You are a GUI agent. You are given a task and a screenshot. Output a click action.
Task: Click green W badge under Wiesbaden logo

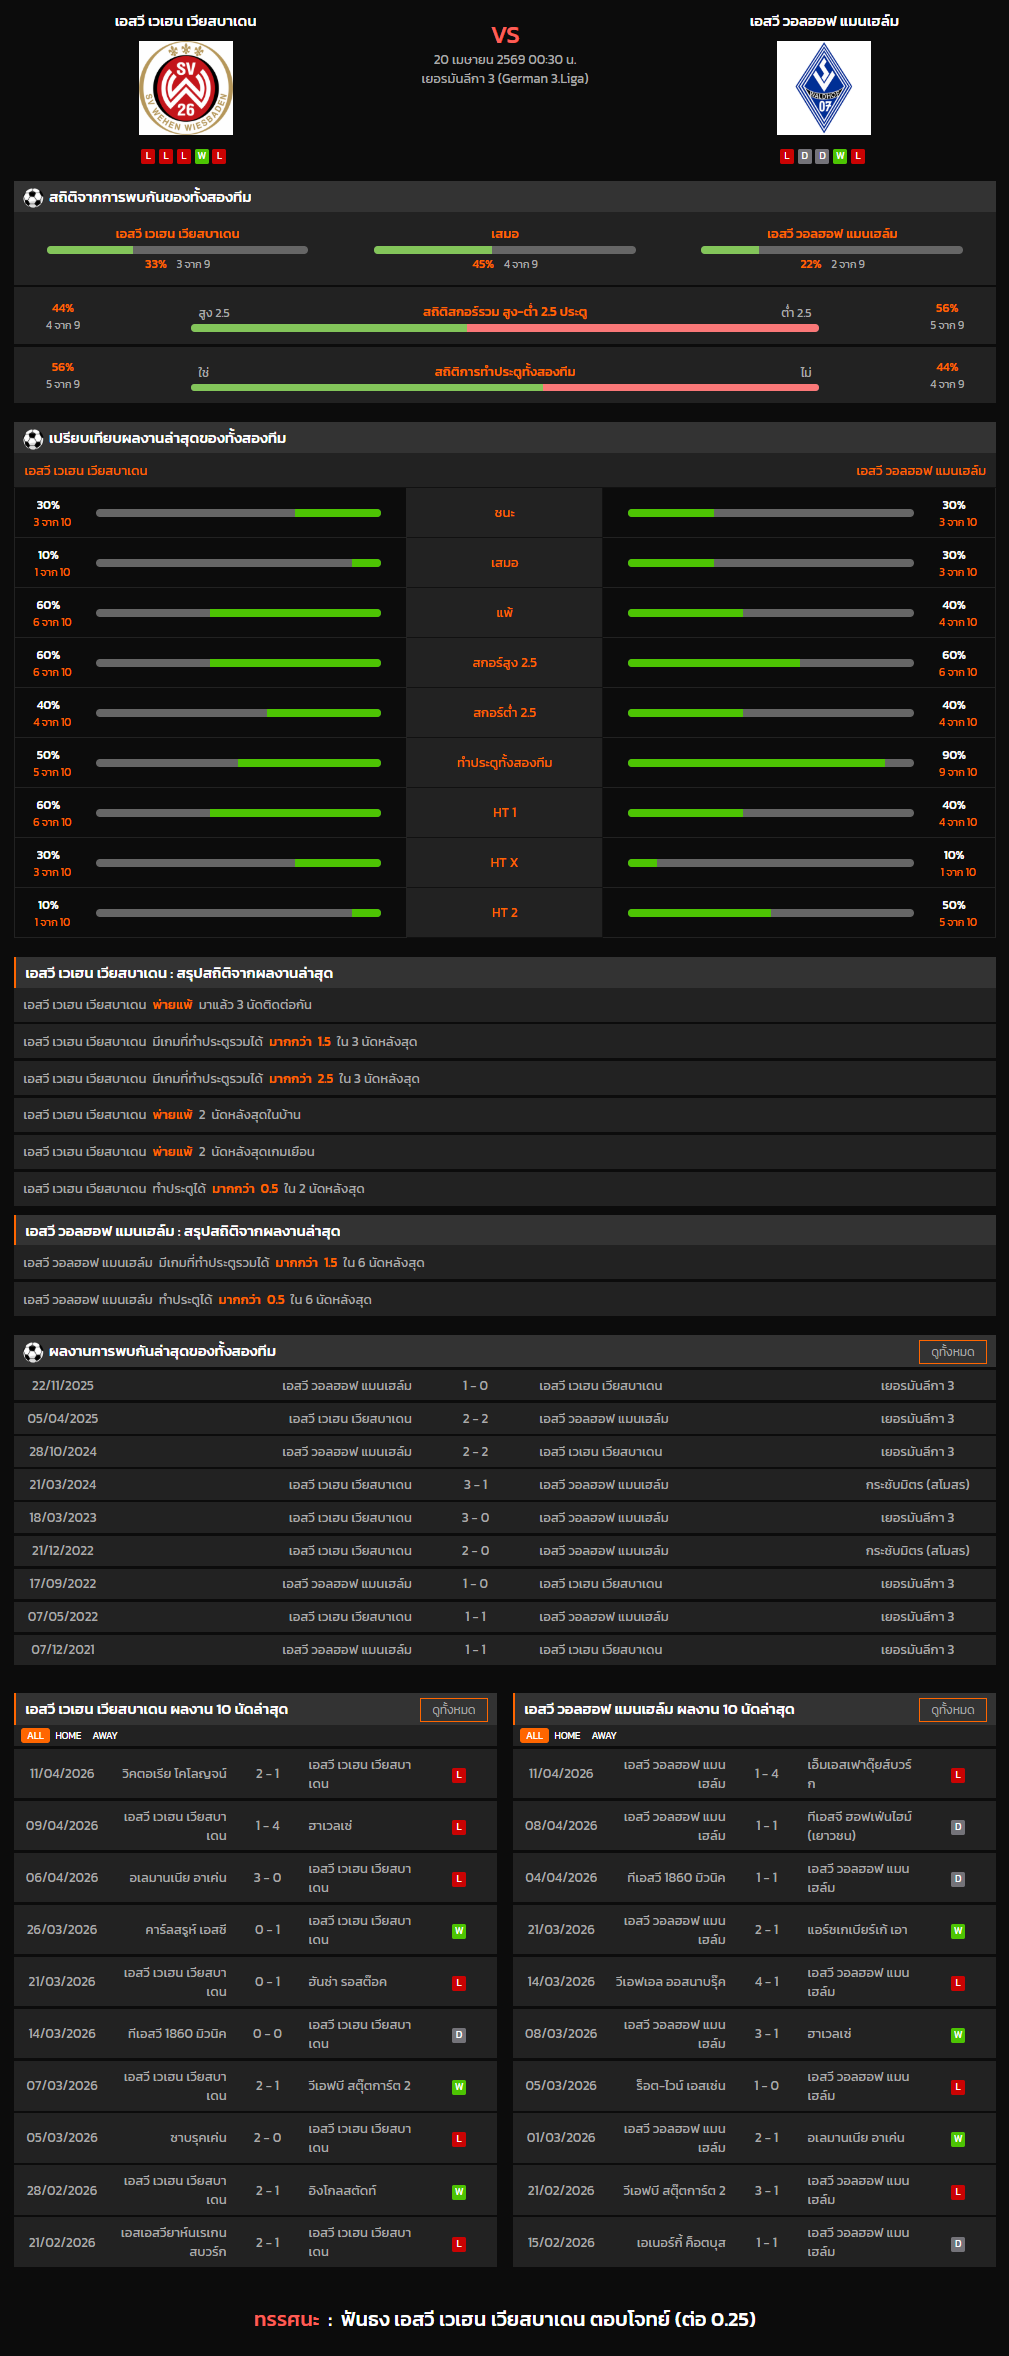(x=202, y=156)
